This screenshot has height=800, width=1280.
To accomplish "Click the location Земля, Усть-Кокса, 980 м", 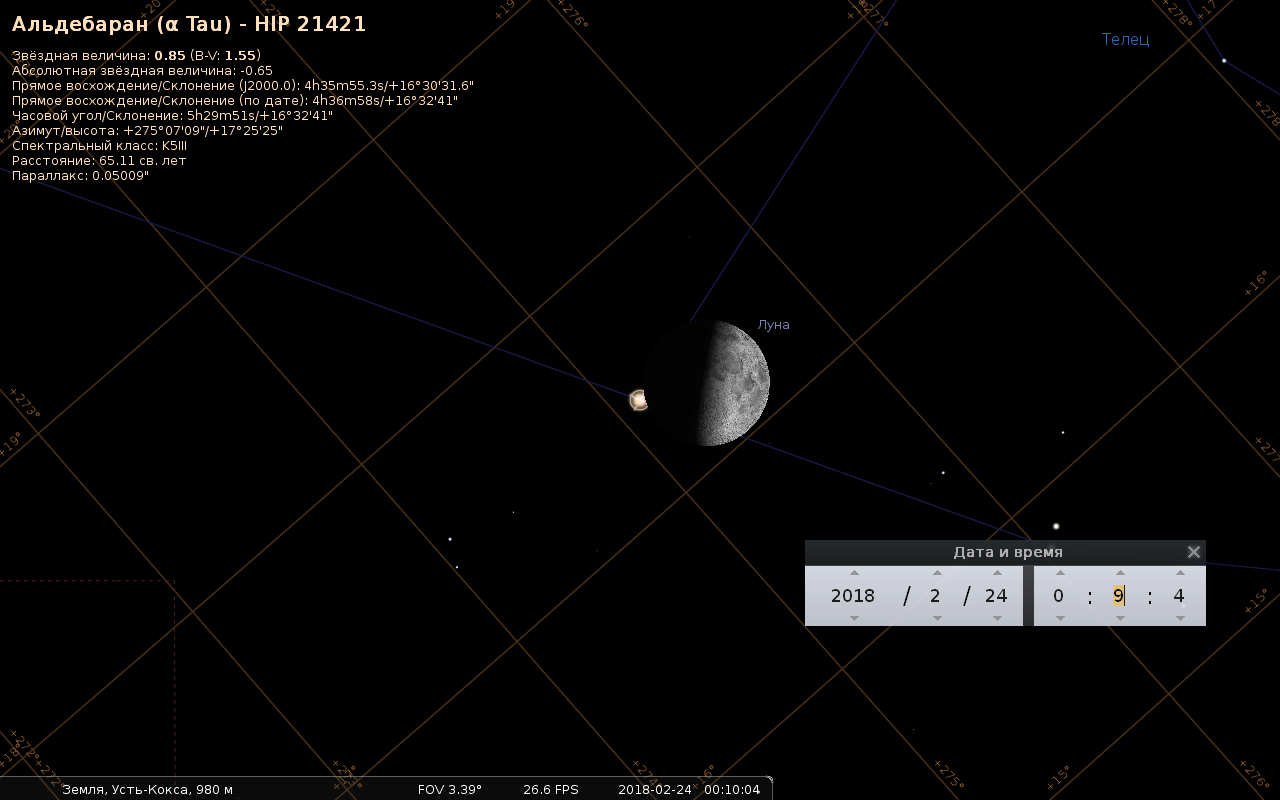I will (x=148, y=790).
